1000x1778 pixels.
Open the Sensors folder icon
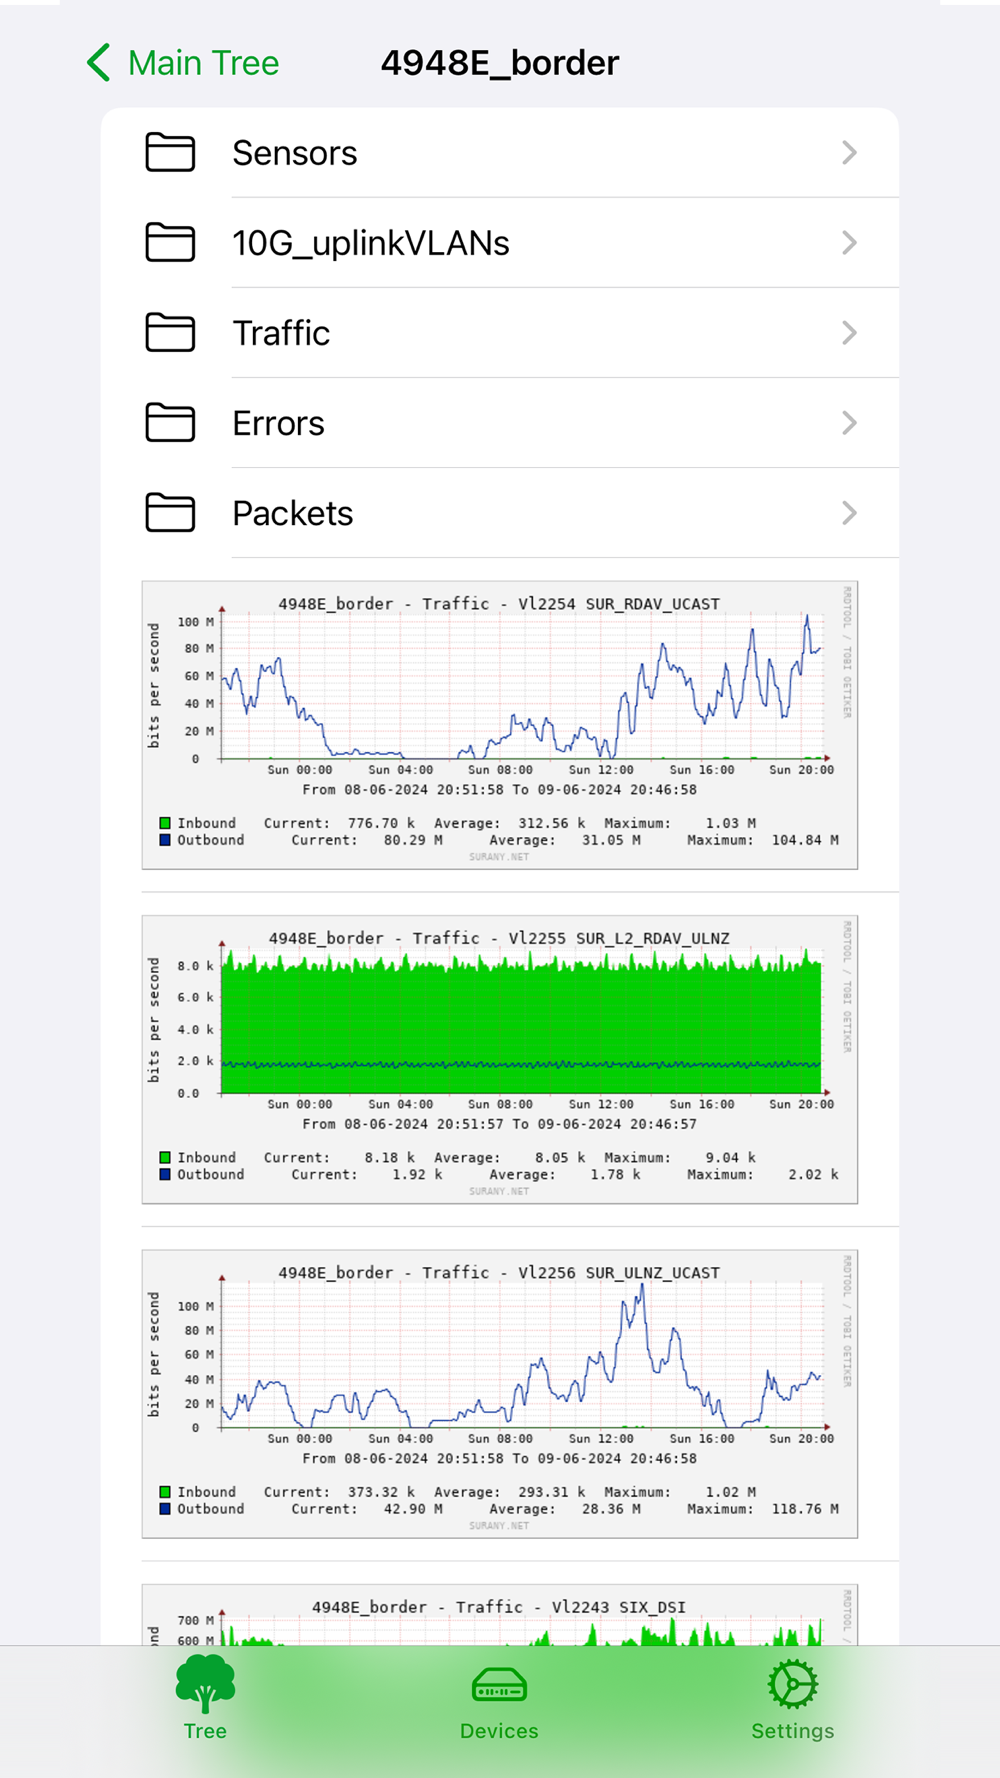(170, 153)
